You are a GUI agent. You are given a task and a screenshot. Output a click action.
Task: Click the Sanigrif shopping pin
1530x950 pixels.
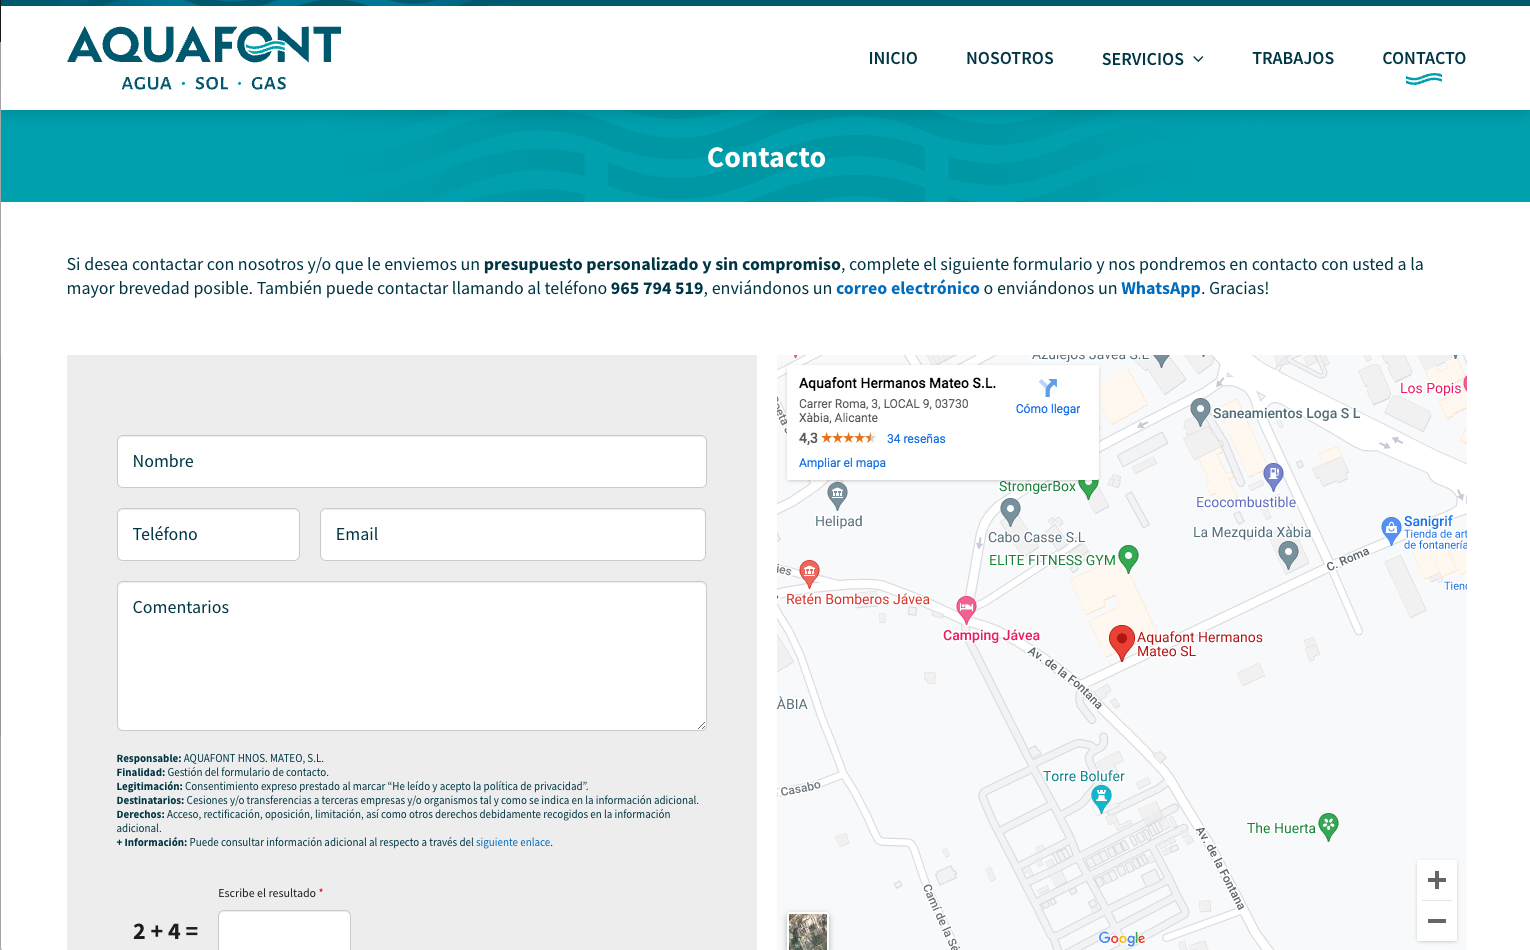coord(1391,529)
